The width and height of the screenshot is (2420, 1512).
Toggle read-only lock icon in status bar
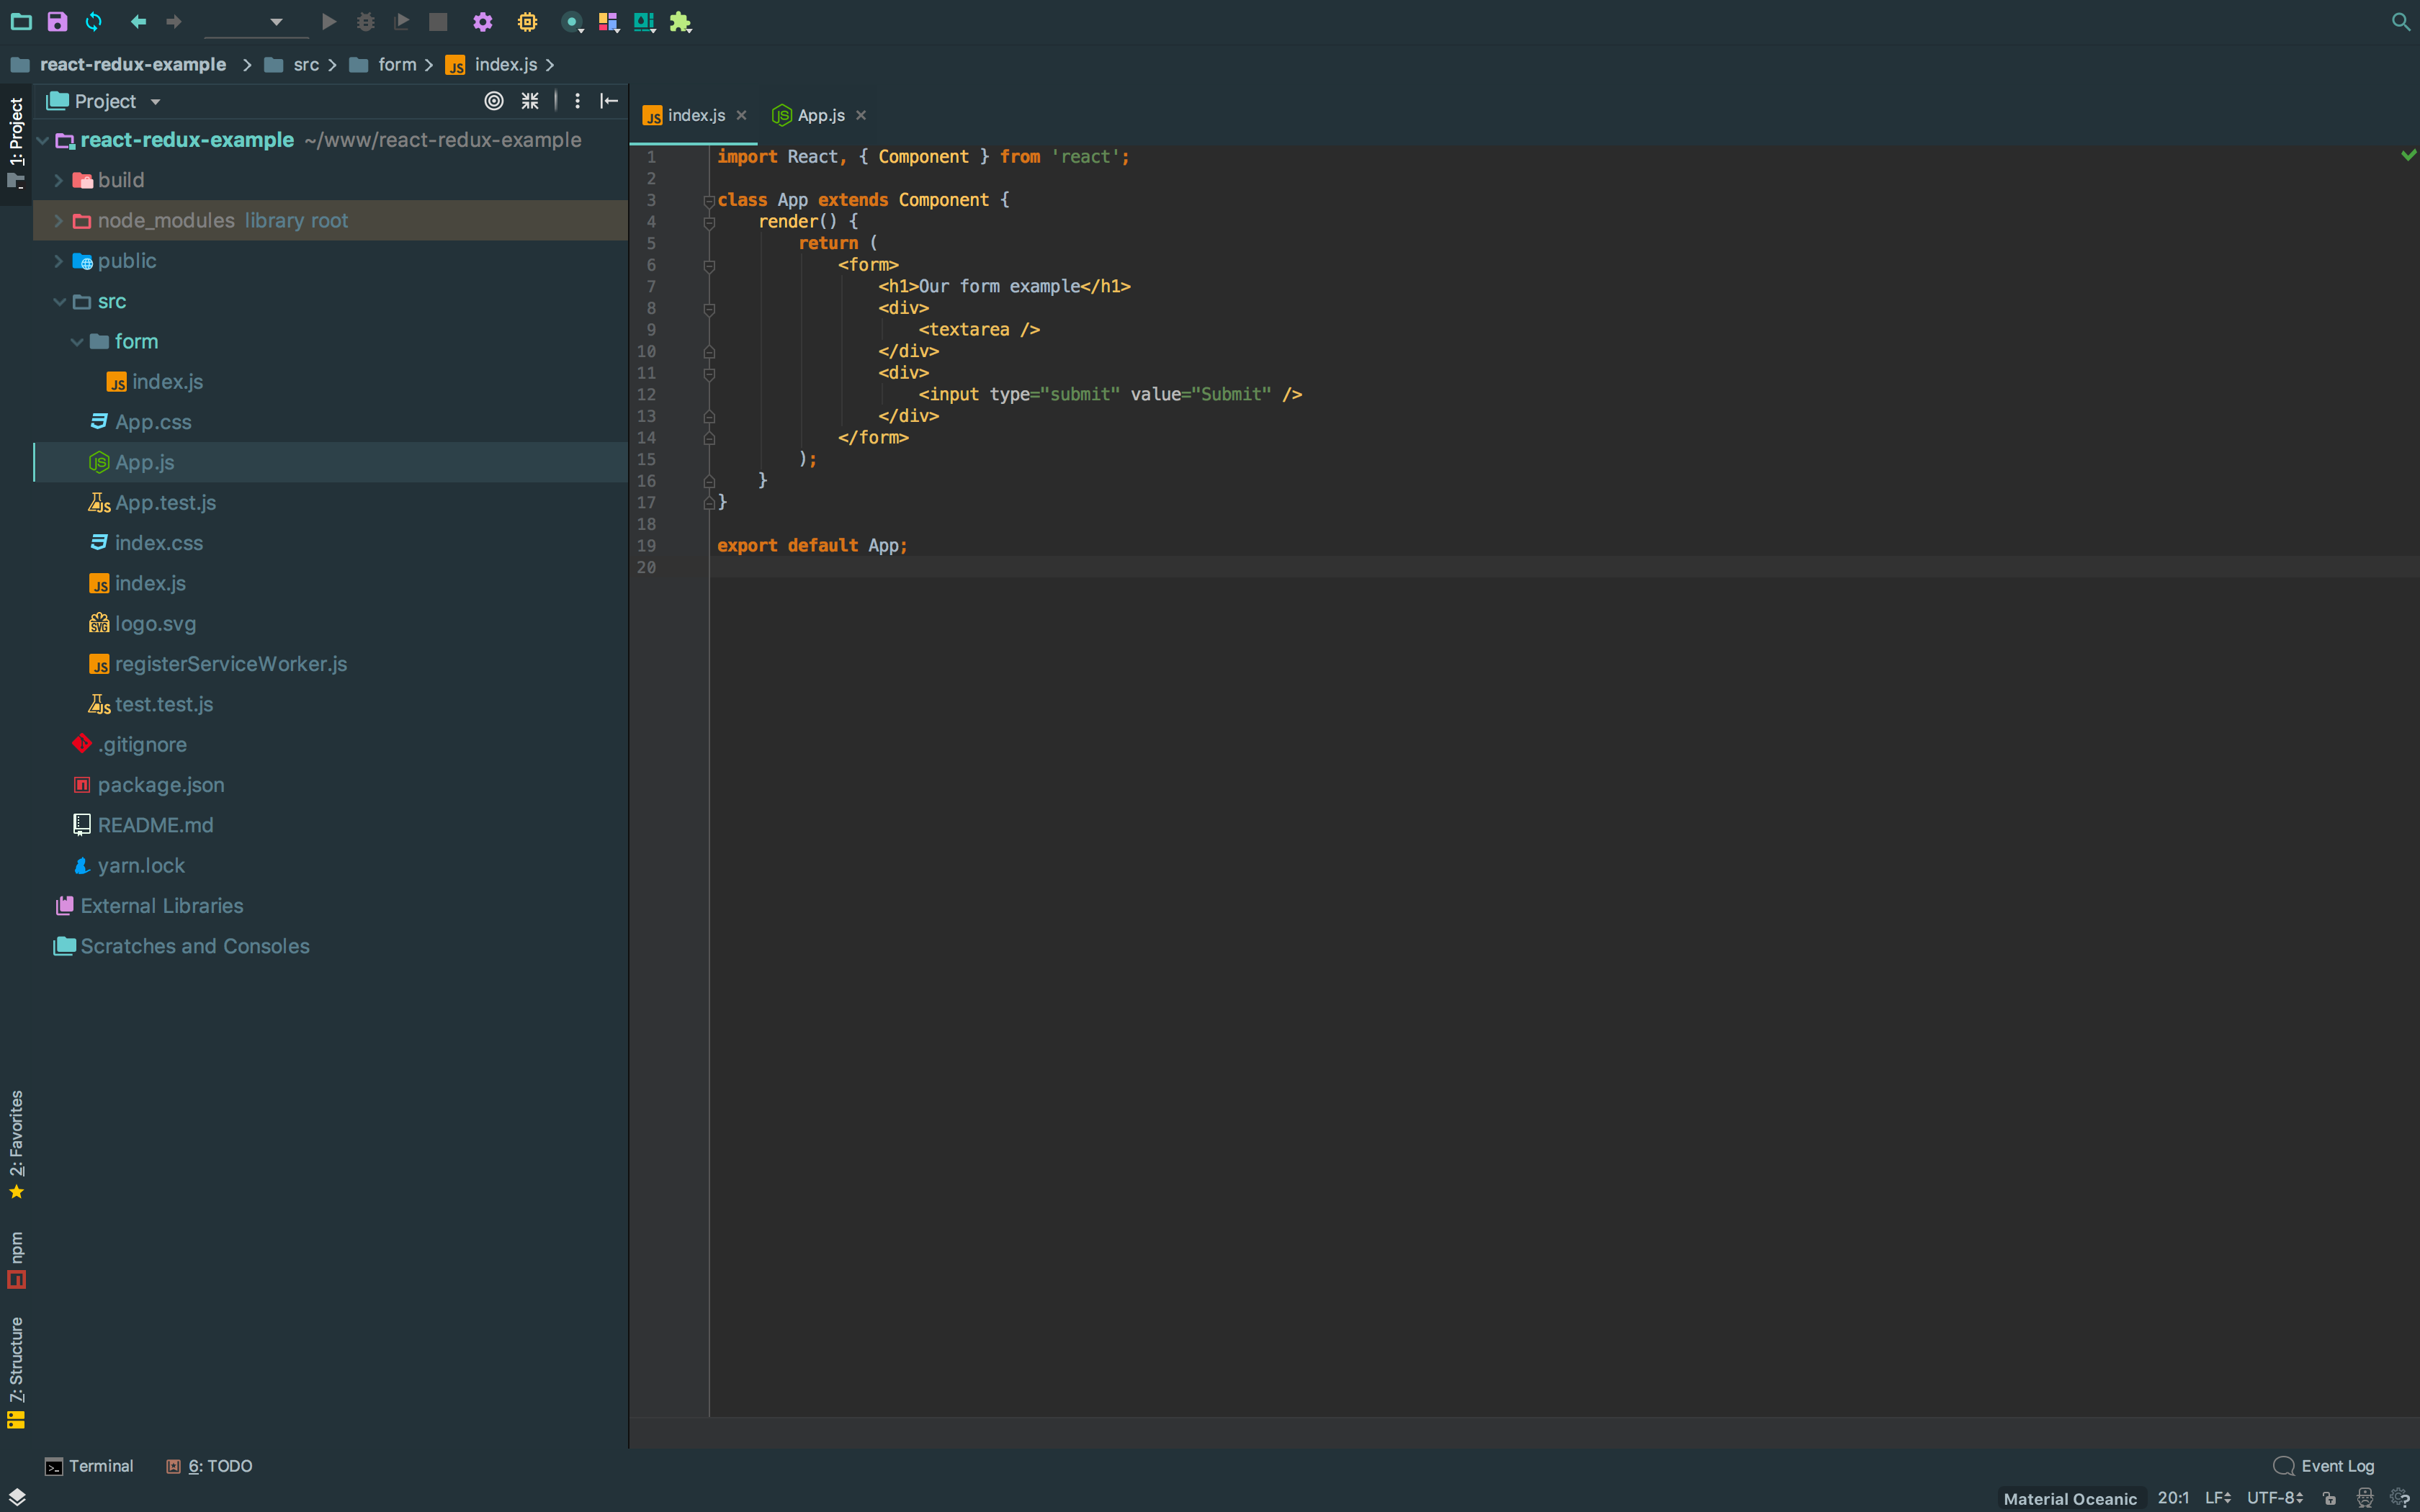(x=2330, y=1498)
